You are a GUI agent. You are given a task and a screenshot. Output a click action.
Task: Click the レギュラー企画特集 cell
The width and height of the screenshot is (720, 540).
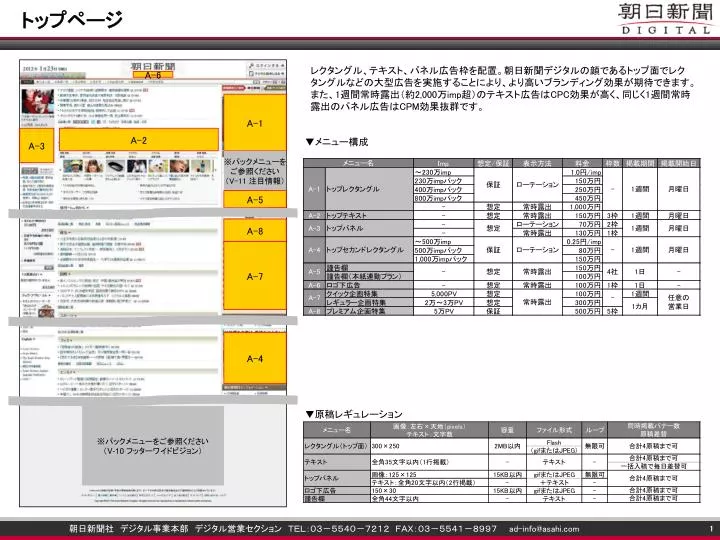click(x=369, y=302)
